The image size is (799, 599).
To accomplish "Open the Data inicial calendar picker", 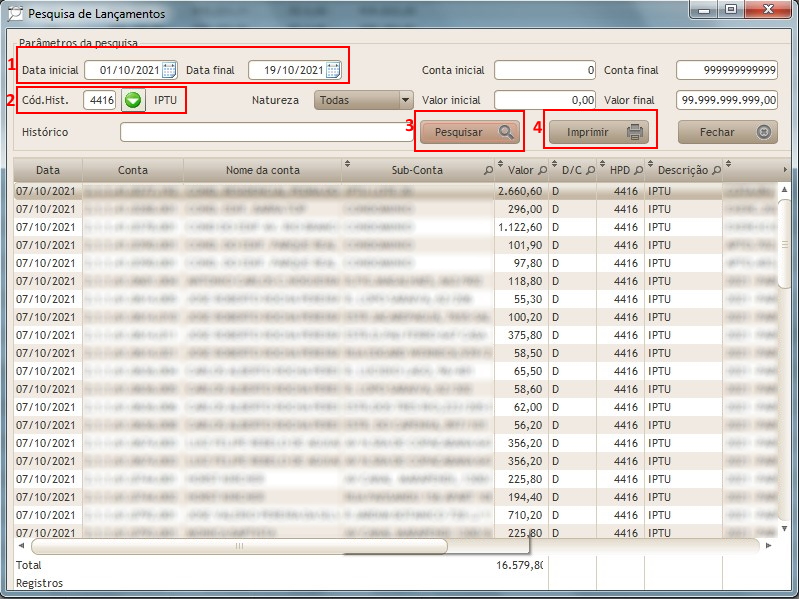I will (169, 70).
